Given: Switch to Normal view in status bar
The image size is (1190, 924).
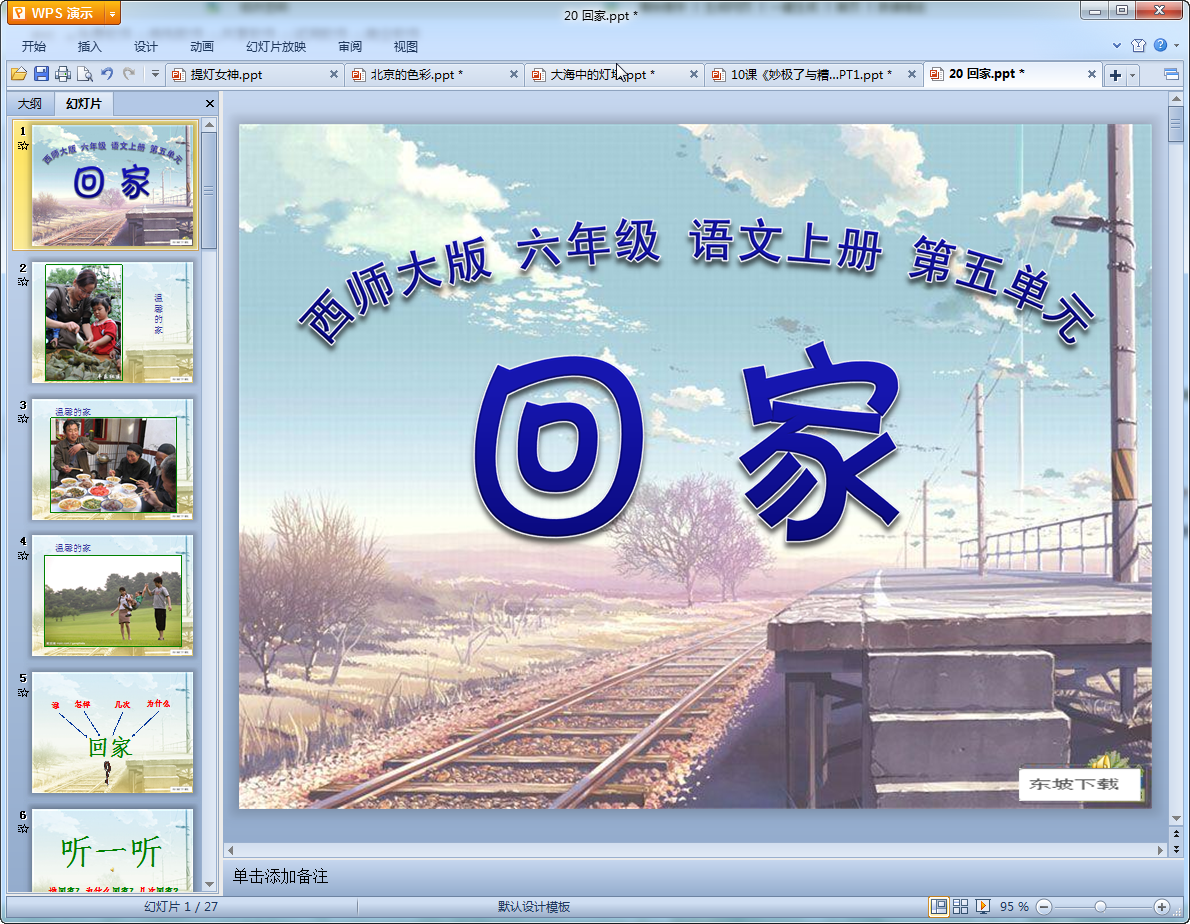Looking at the screenshot, I should (939, 906).
